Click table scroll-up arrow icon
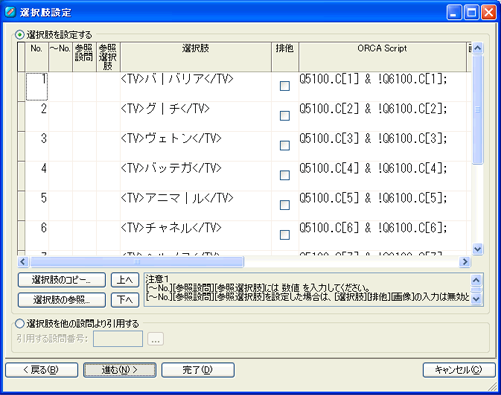 478,48
